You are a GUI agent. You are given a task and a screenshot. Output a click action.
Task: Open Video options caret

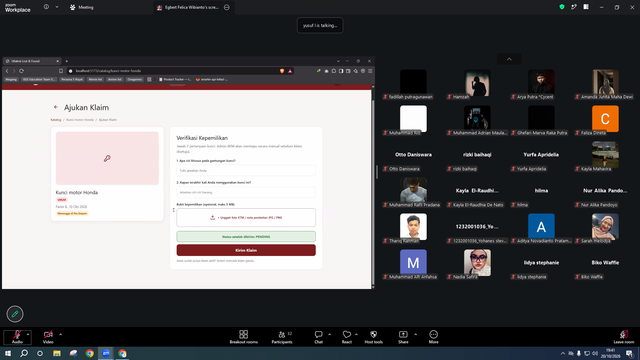[60, 334]
